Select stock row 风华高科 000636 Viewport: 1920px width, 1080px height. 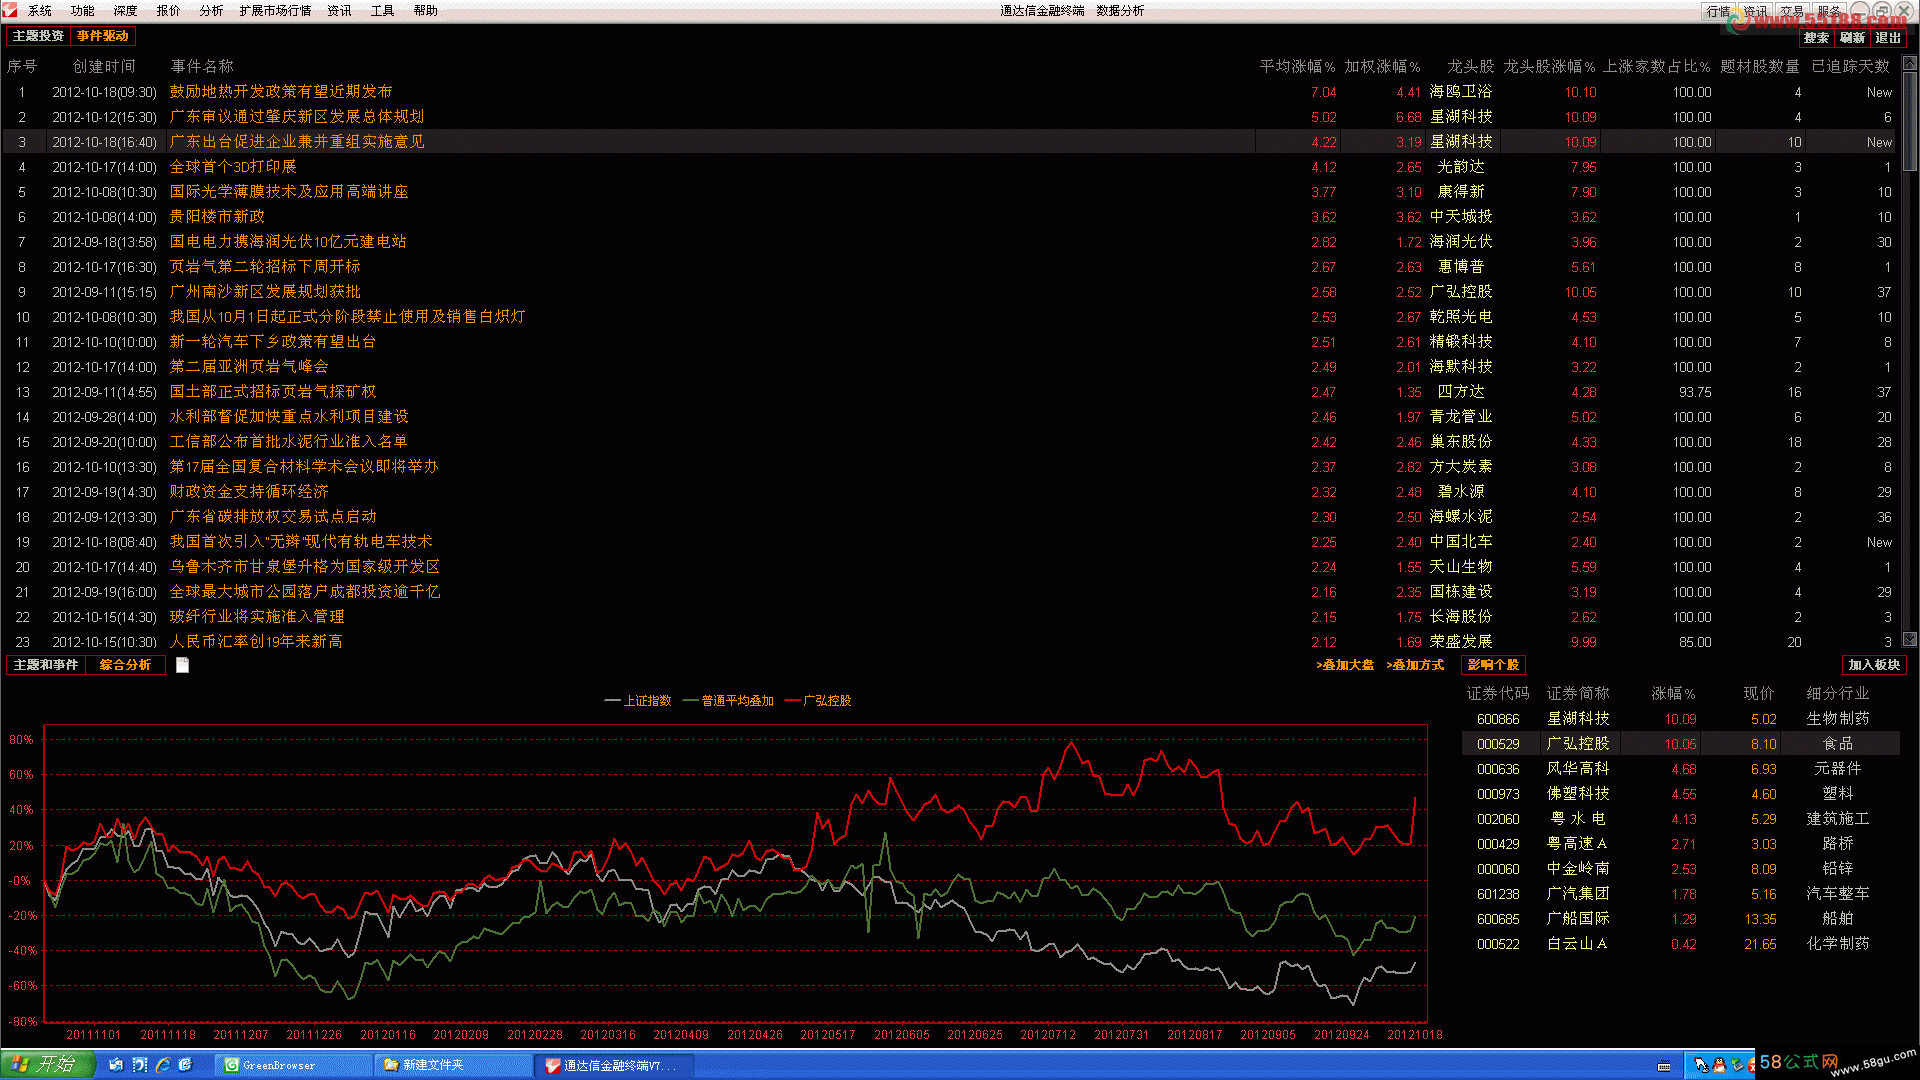(x=1680, y=769)
